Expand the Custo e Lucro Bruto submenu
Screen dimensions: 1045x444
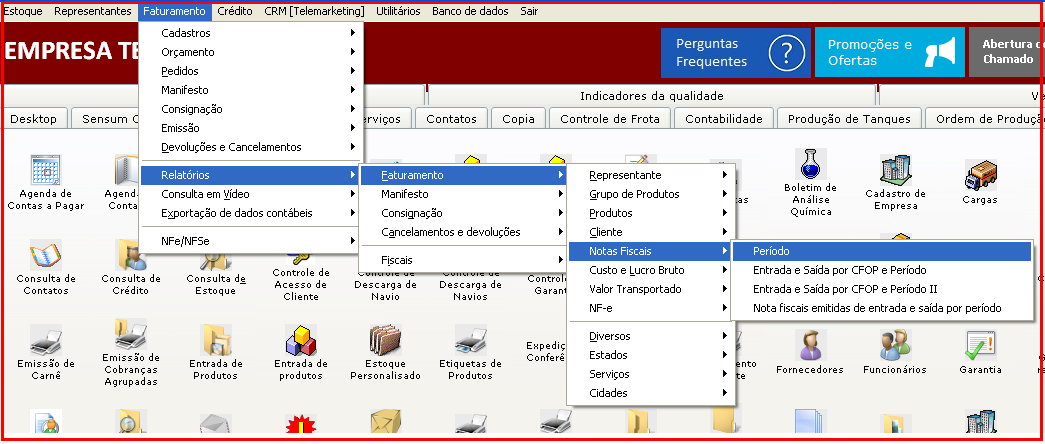(x=651, y=270)
